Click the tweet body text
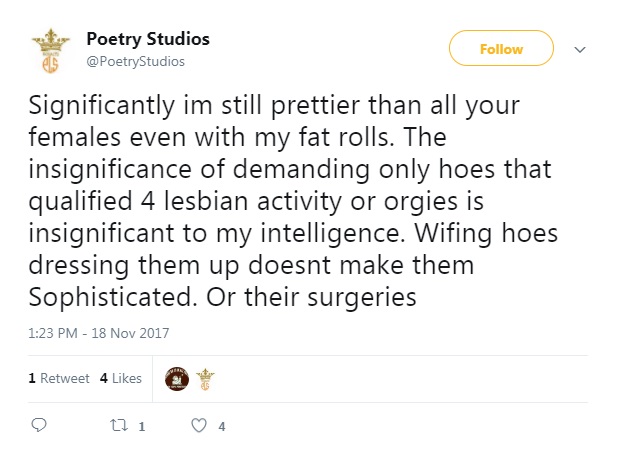Screen dimensions: 623x452 point(293,201)
